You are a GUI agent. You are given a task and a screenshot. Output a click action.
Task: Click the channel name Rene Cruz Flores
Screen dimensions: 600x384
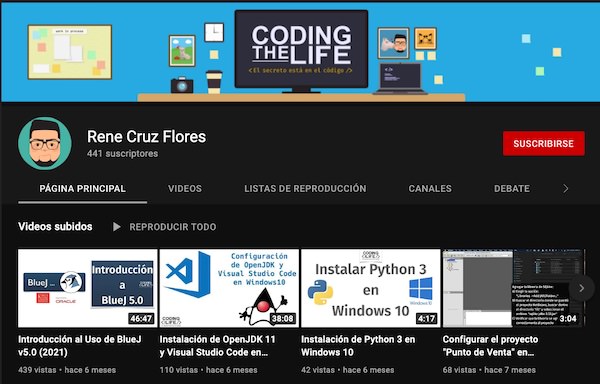[146, 137]
